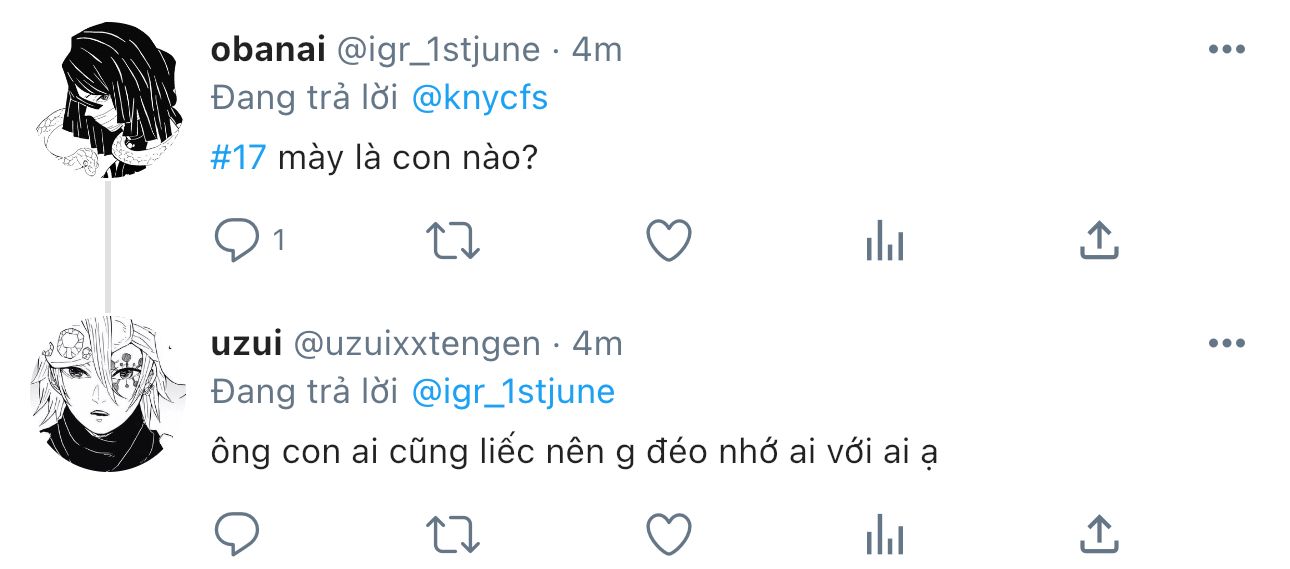This screenshot has height=569, width=1290.
Task: Reply to obanai's tweet
Action: point(237,241)
